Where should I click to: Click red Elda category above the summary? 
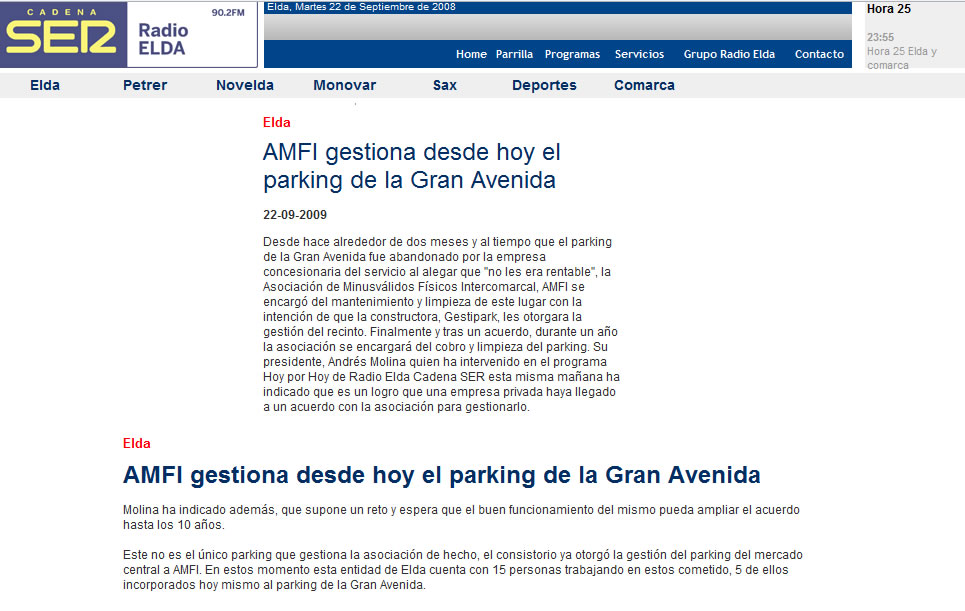pyautogui.click(x=276, y=122)
